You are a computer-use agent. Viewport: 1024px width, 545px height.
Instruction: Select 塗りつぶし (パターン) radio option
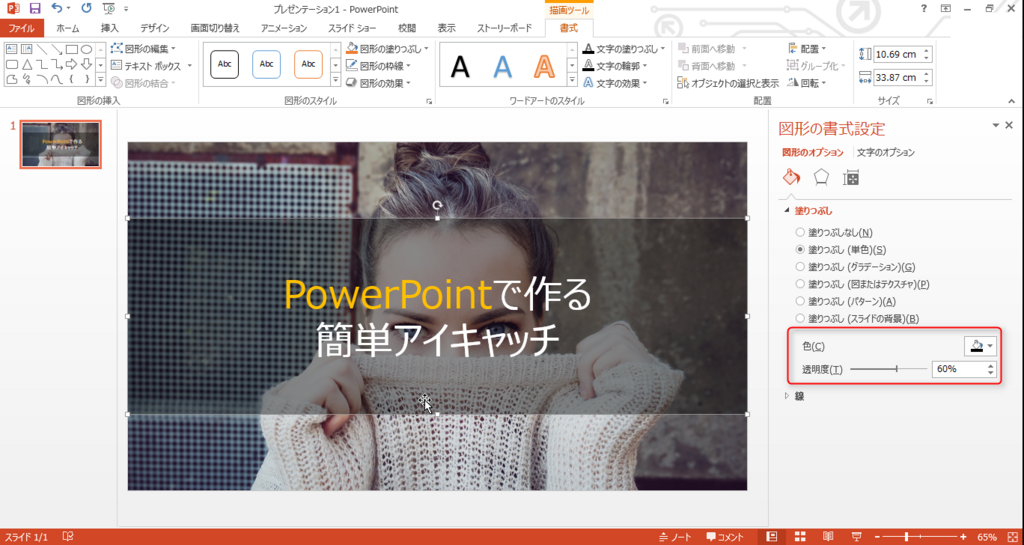(x=800, y=301)
